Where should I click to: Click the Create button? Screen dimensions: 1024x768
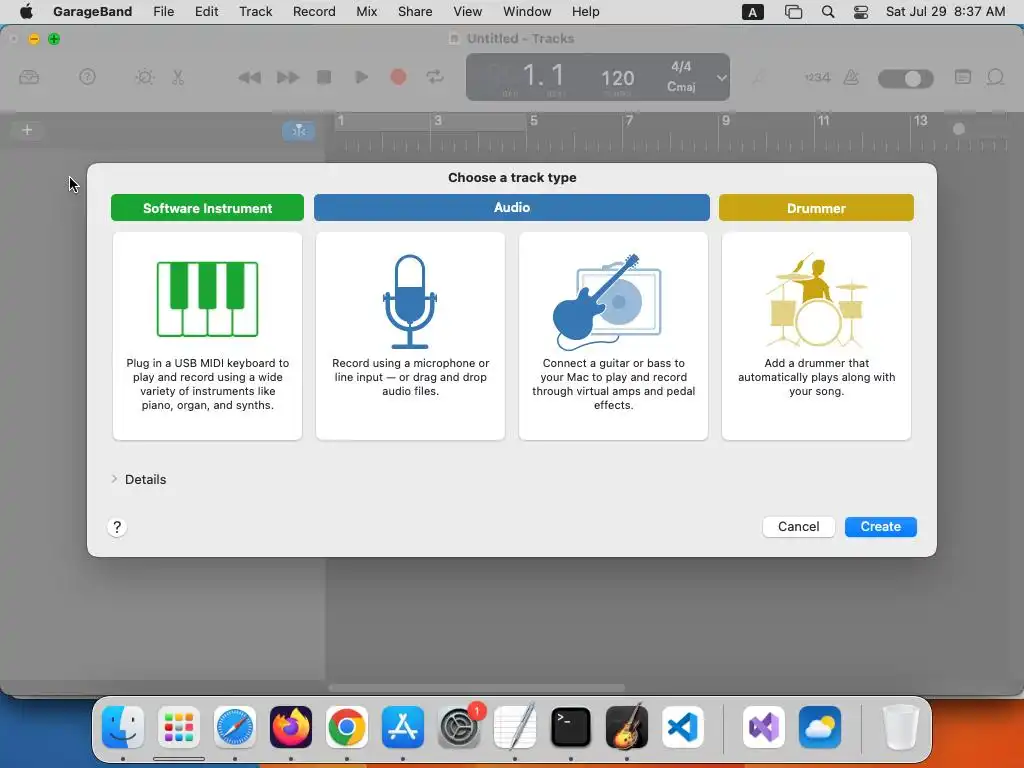click(880, 526)
